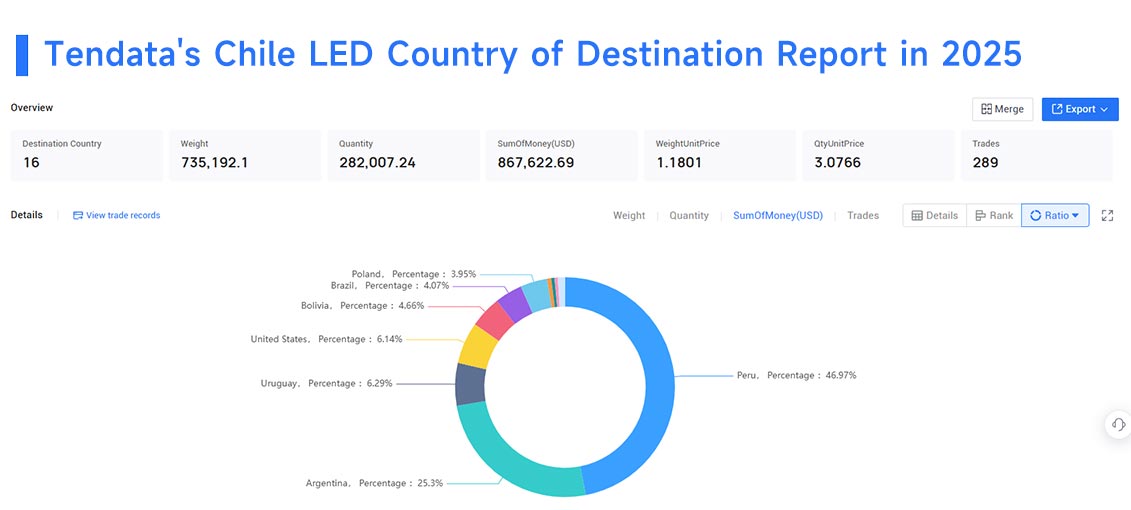The width and height of the screenshot is (1131, 510).
Task: Click the SumOfMoney(USD) 867,622.69 overview card
Action: coord(562,155)
